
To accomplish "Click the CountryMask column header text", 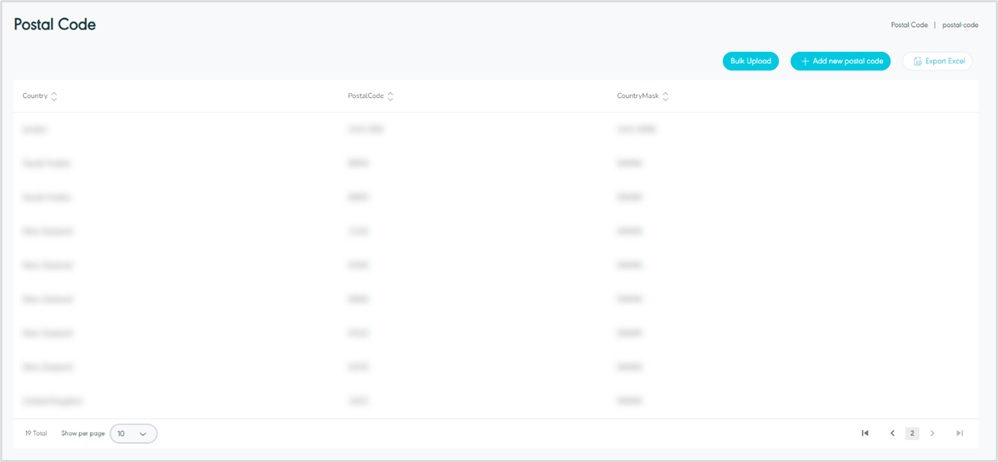I will point(638,97).
